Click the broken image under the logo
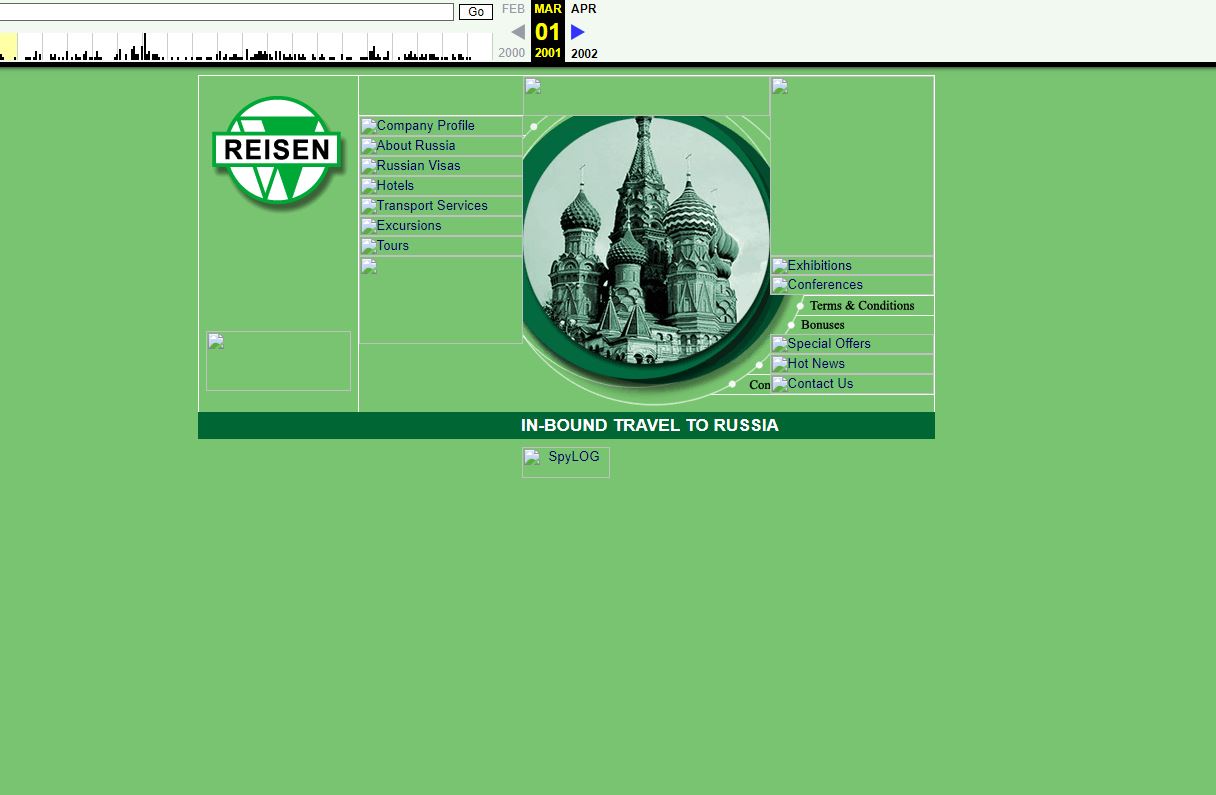The height and width of the screenshot is (795, 1216). point(278,360)
